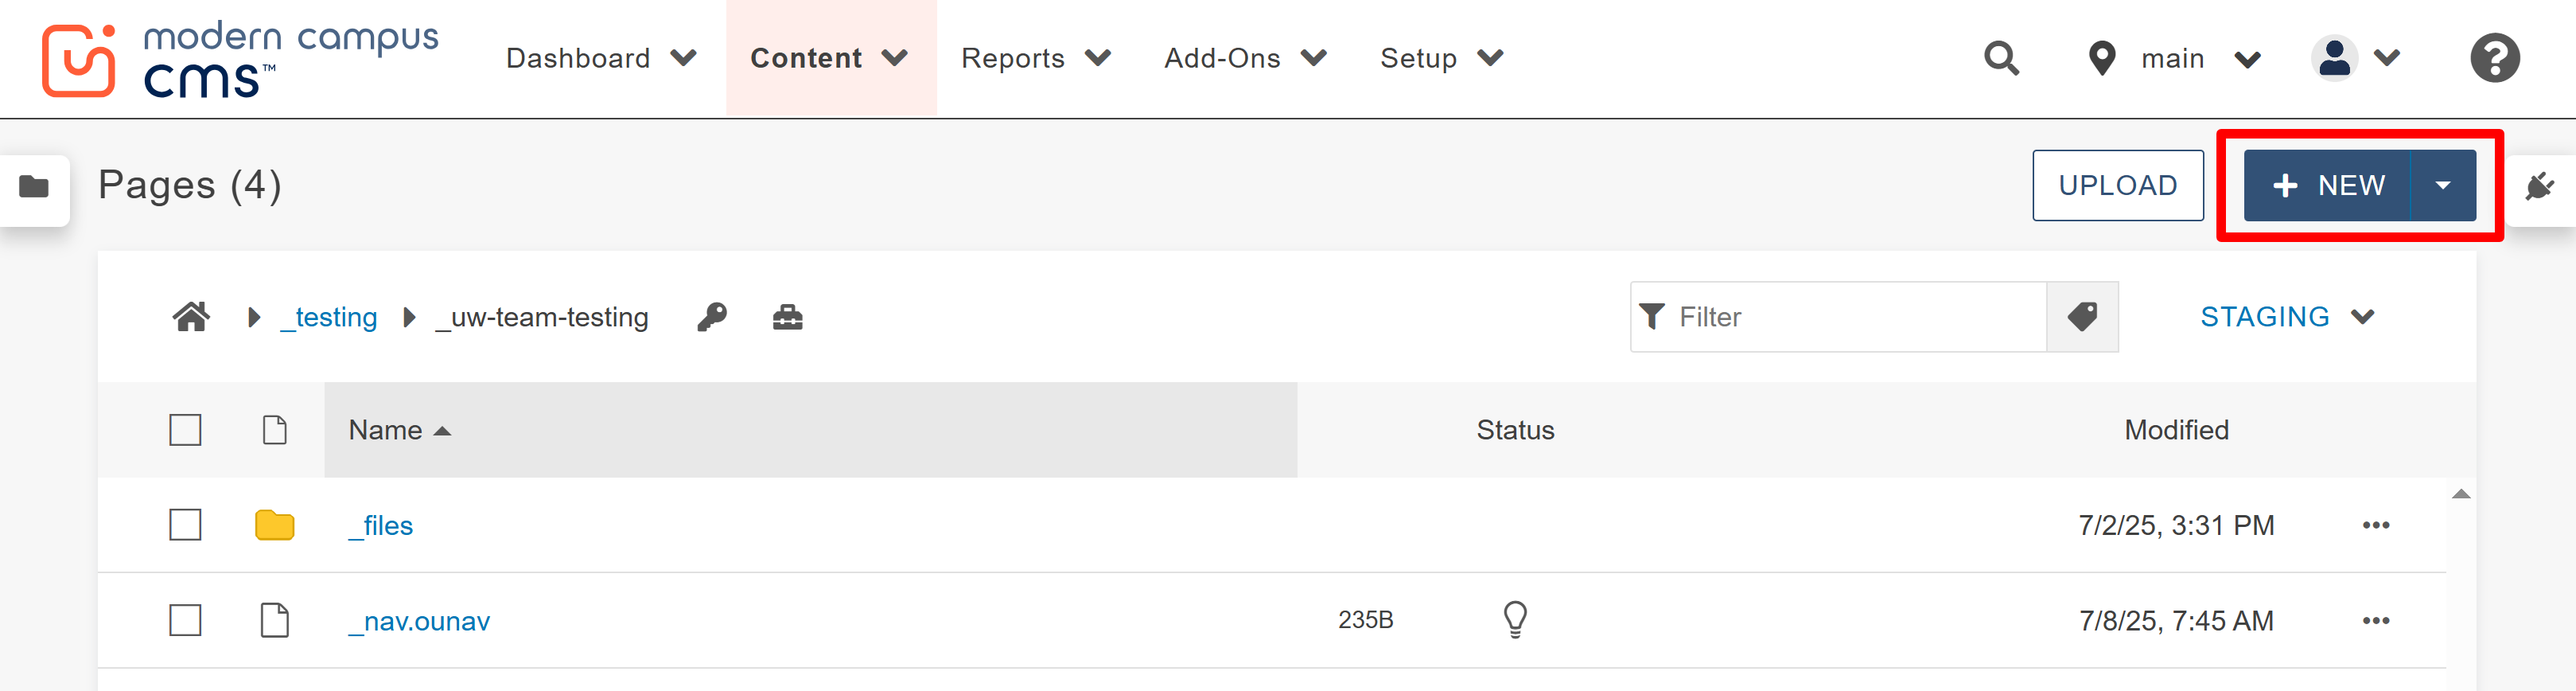Check the select-all checkbox in the header row

(x=185, y=429)
